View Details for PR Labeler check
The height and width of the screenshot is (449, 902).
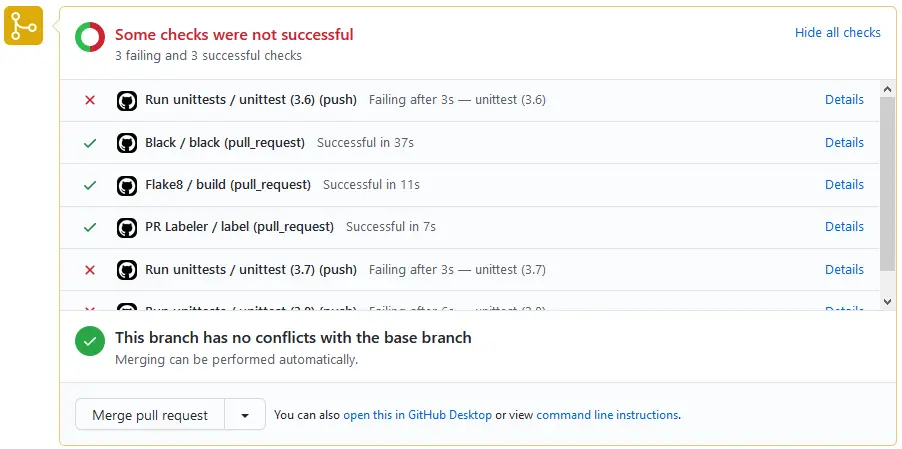[x=844, y=227]
